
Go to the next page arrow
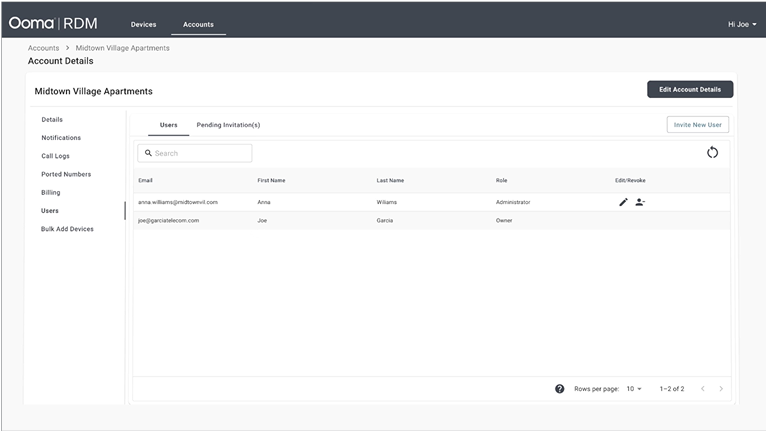point(721,388)
